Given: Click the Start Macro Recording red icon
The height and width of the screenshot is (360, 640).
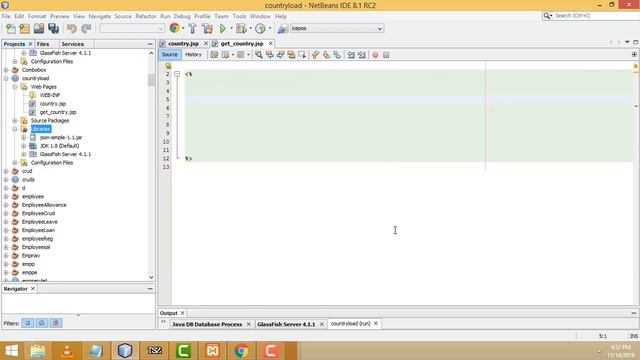Looking at the screenshot, I should pos(375,55).
